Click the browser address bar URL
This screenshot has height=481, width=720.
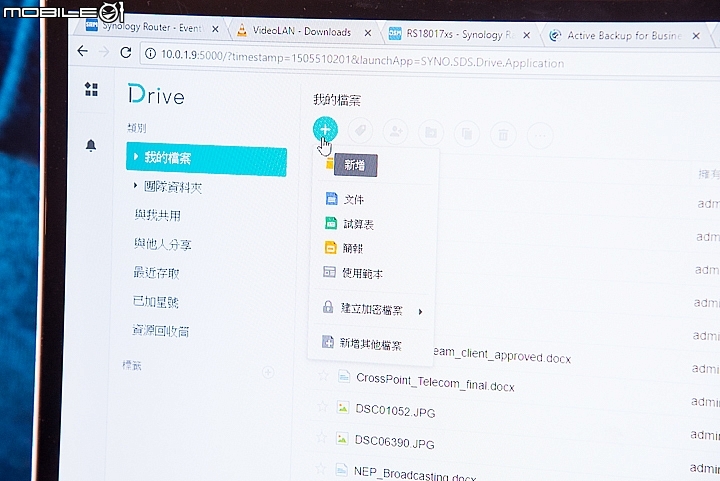[x=362, y=60]
